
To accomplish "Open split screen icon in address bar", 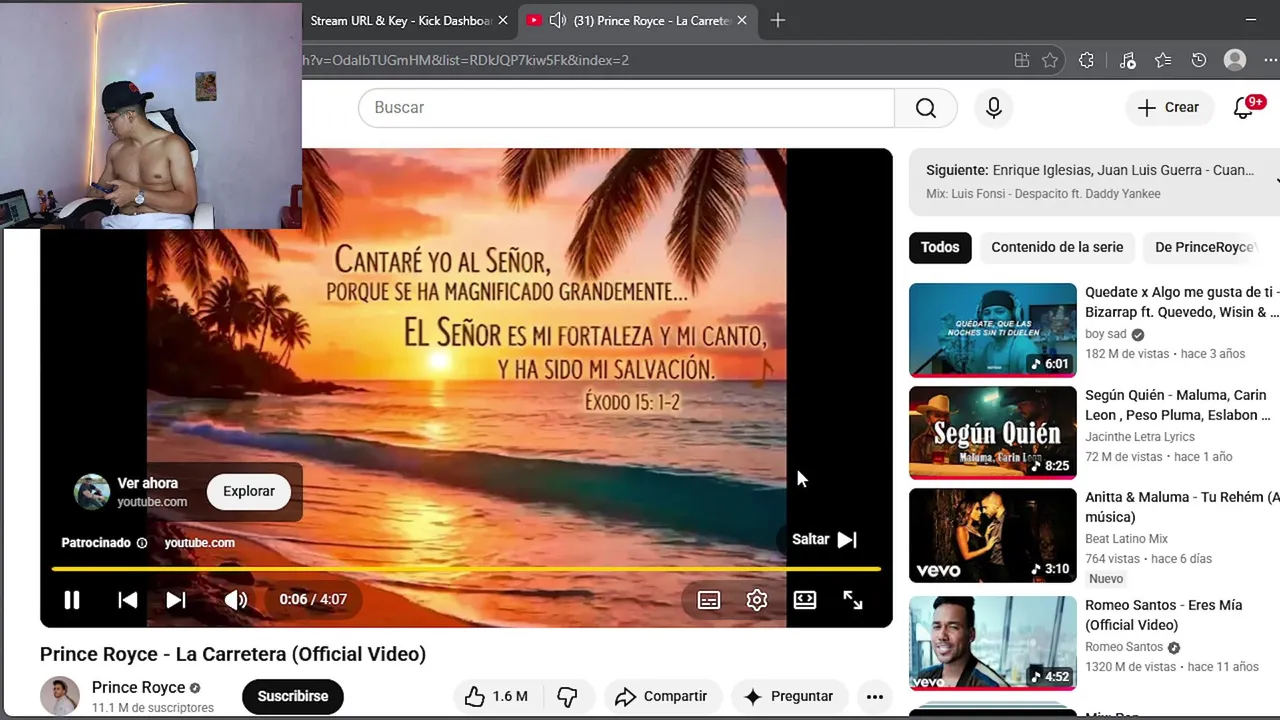I will [x=1022, y=60].
